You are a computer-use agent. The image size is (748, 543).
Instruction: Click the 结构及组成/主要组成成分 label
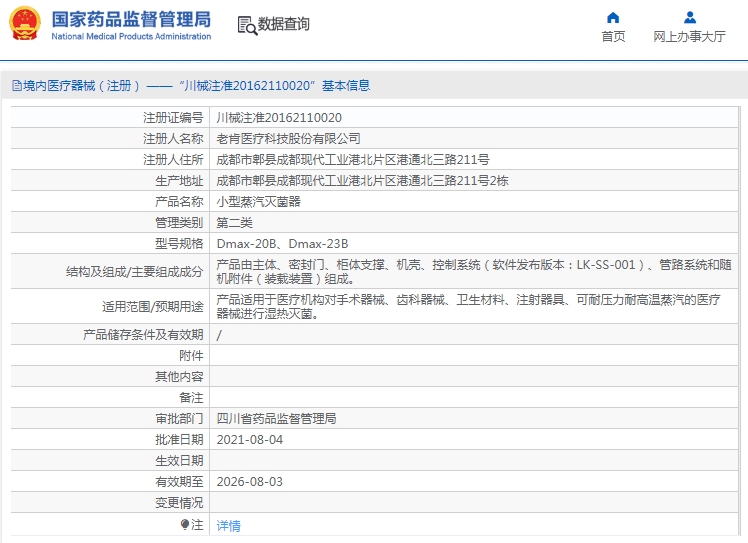(135, 272)
